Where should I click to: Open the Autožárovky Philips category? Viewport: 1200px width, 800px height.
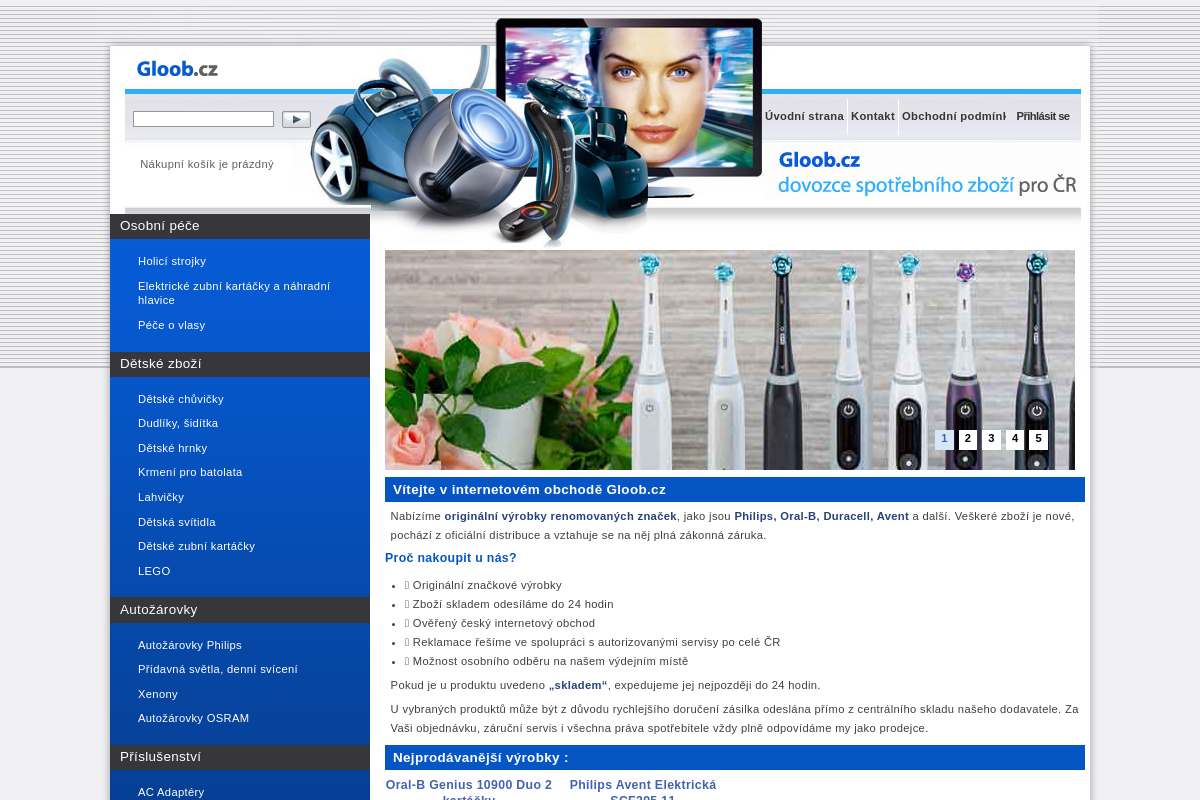(x=190, y=645)
